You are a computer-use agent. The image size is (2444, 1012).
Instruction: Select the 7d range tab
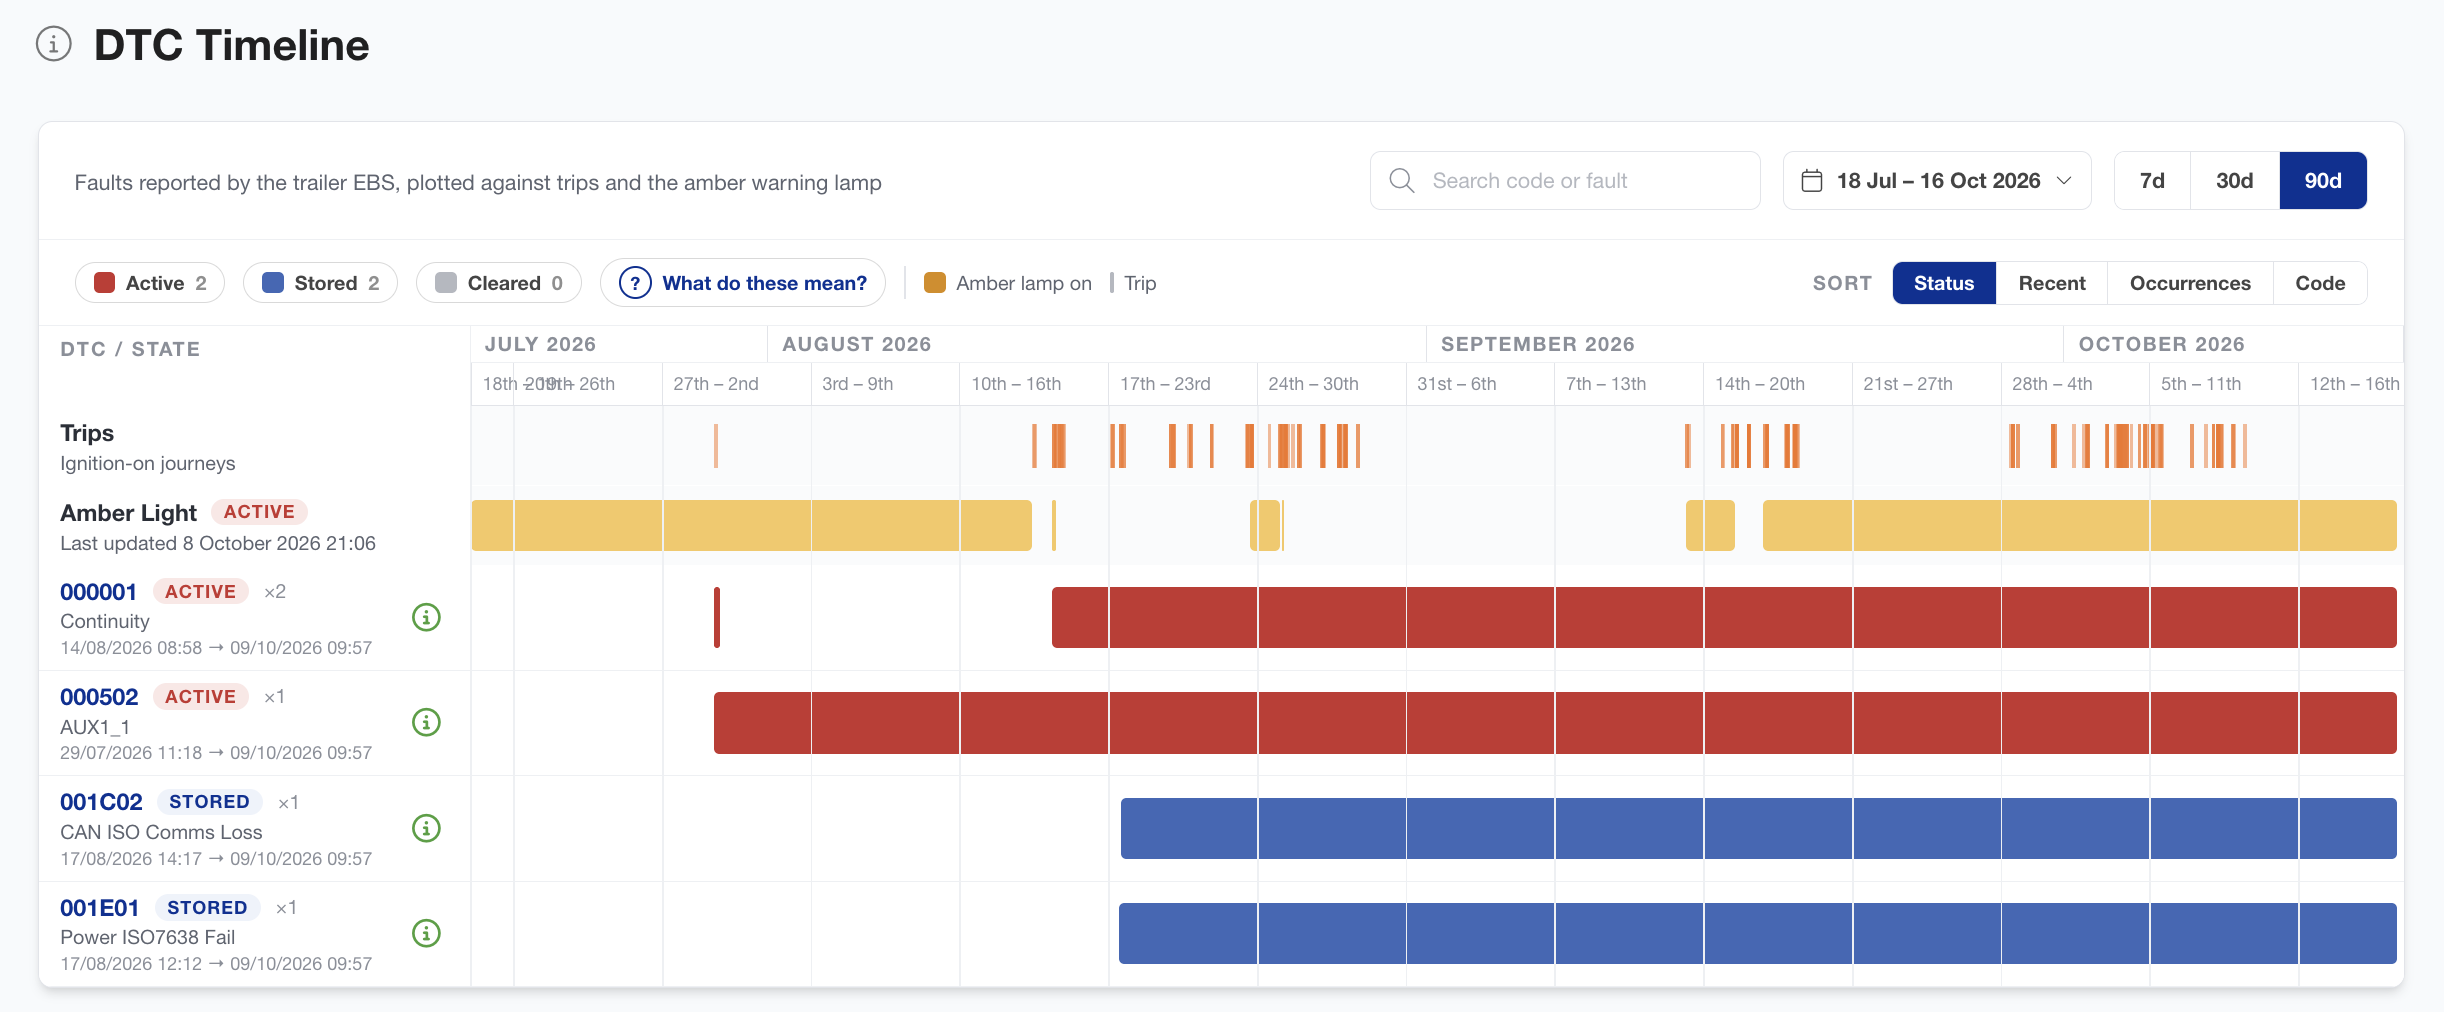click(x=2152, y=181)
